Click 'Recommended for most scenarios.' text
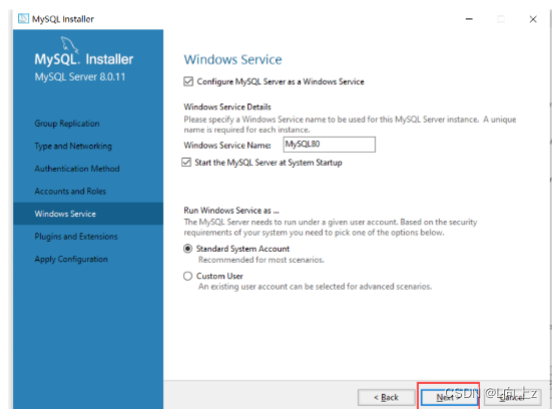 click(261, 260)
